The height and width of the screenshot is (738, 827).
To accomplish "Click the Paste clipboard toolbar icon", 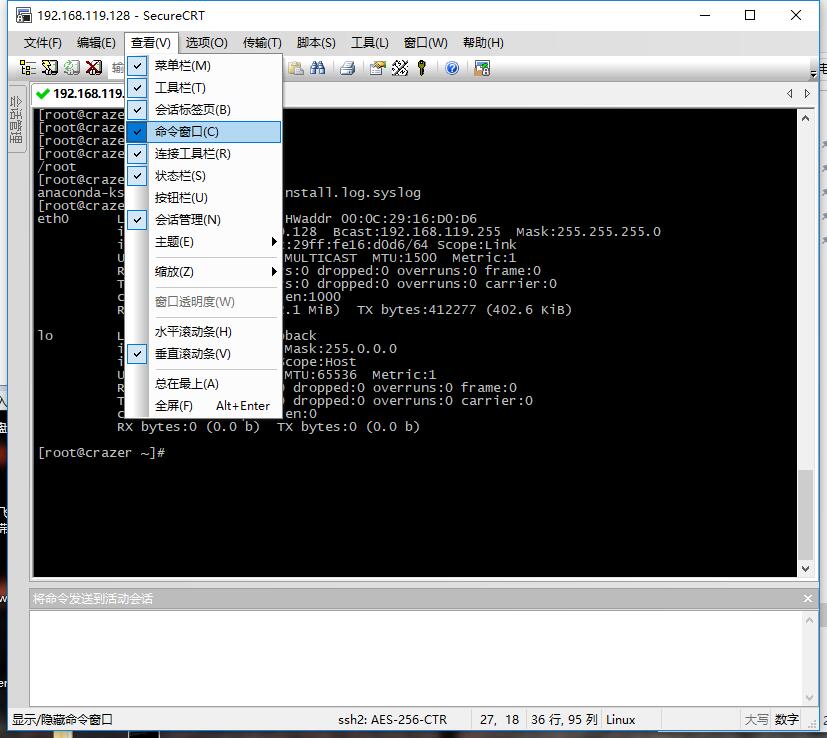I will pyautogui.click(x=296, y=68).
